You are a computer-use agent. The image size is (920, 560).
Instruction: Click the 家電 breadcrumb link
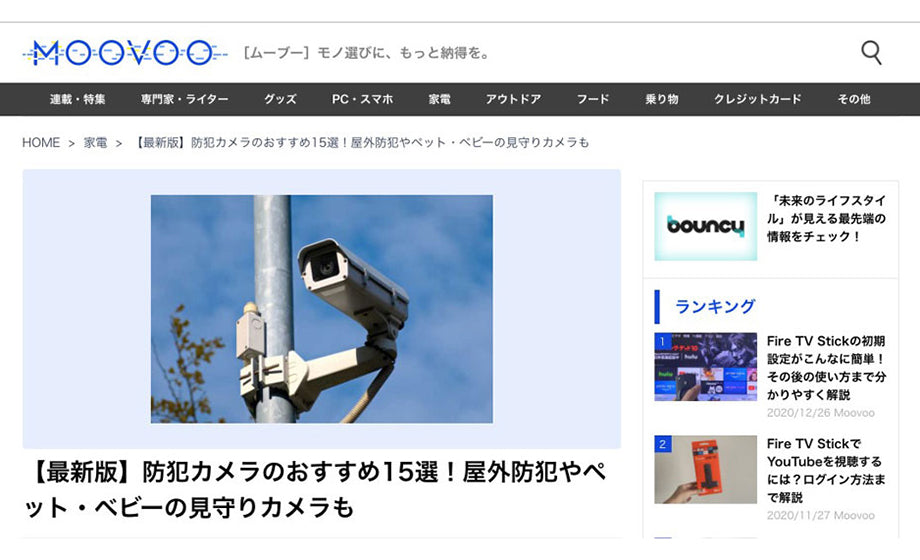click(95, 143)
